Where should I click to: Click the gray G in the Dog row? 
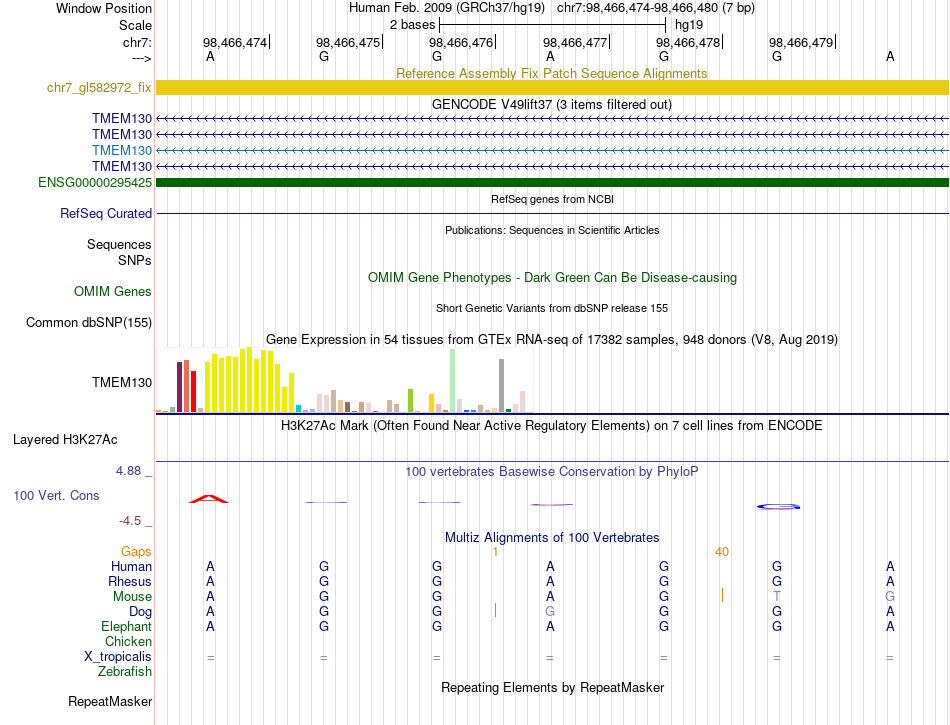click(x=550, y=612)
